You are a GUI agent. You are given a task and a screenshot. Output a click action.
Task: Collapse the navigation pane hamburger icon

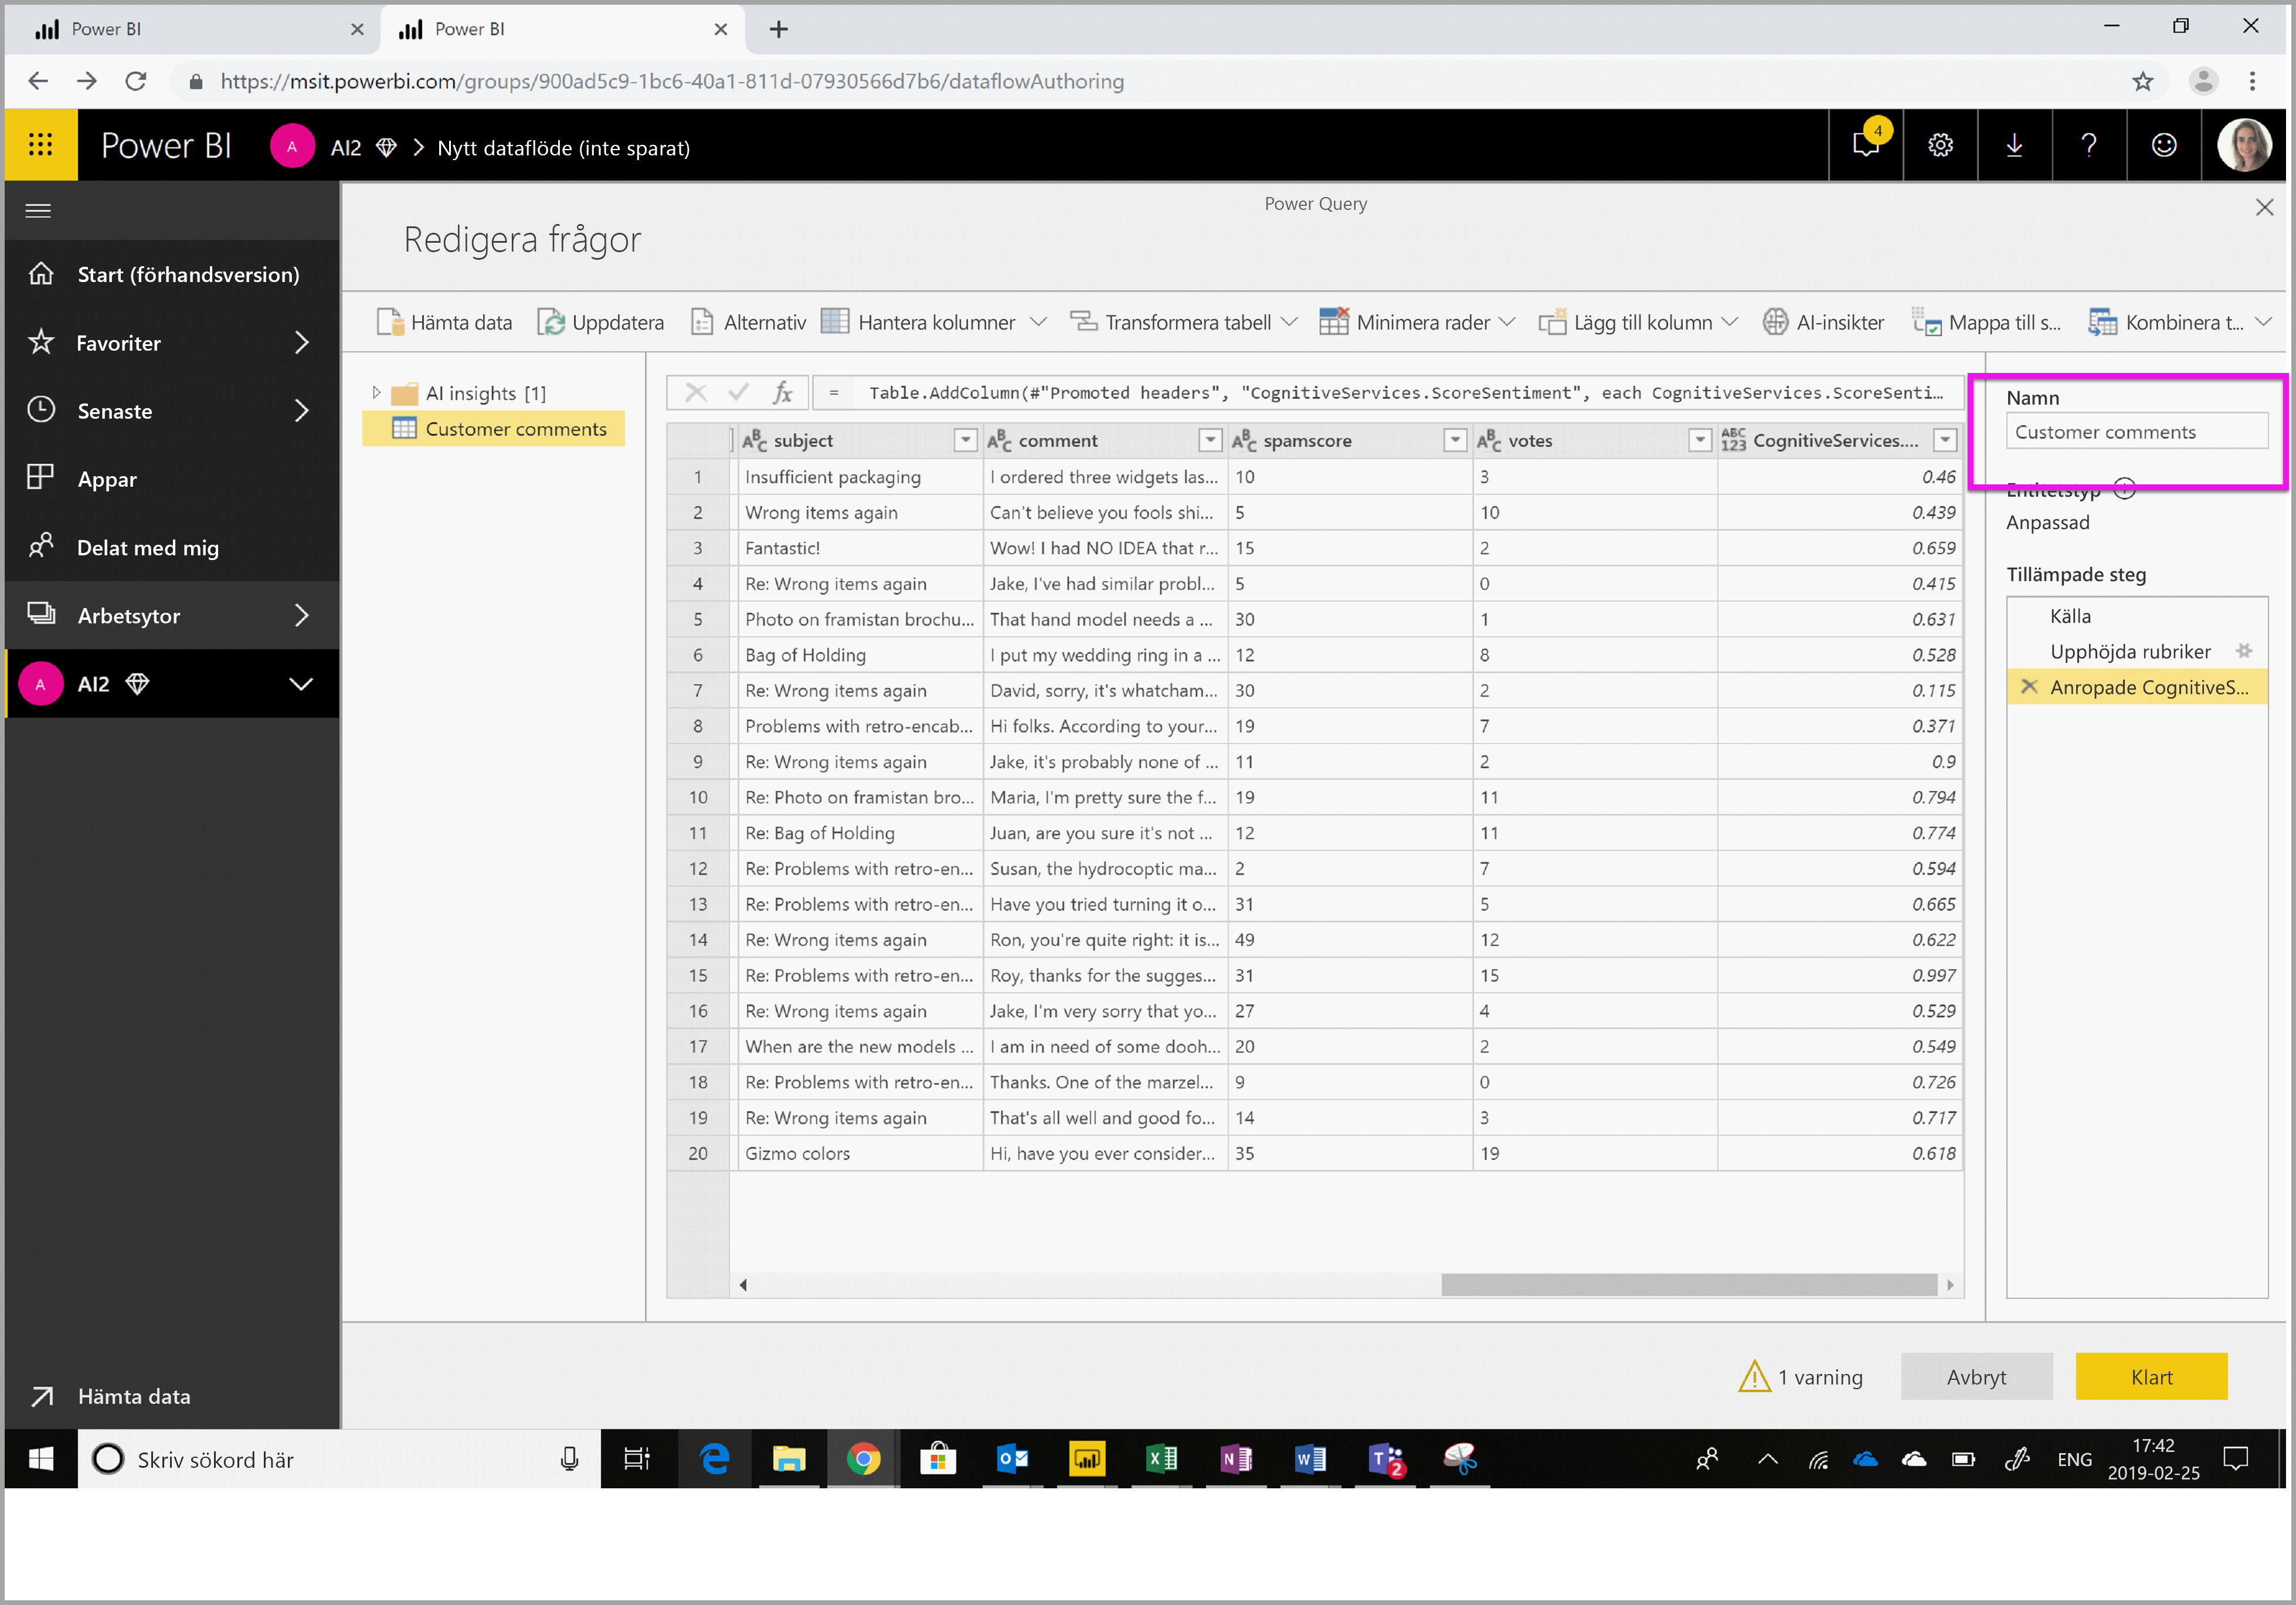[38, 210]
